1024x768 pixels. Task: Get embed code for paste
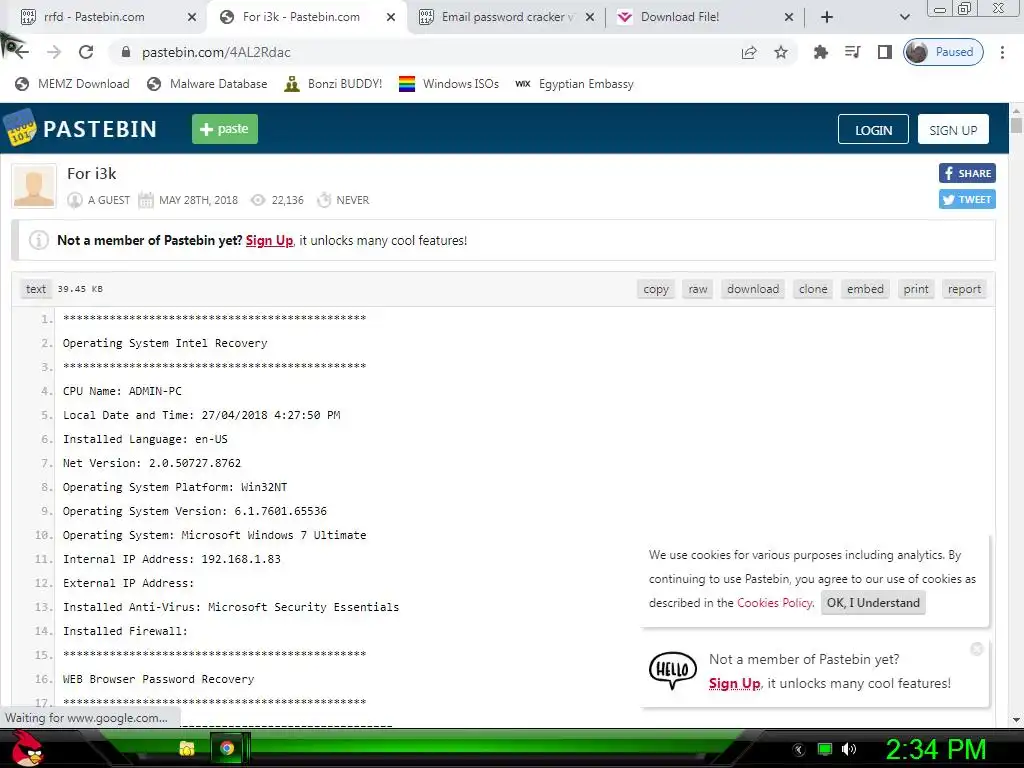865,289
